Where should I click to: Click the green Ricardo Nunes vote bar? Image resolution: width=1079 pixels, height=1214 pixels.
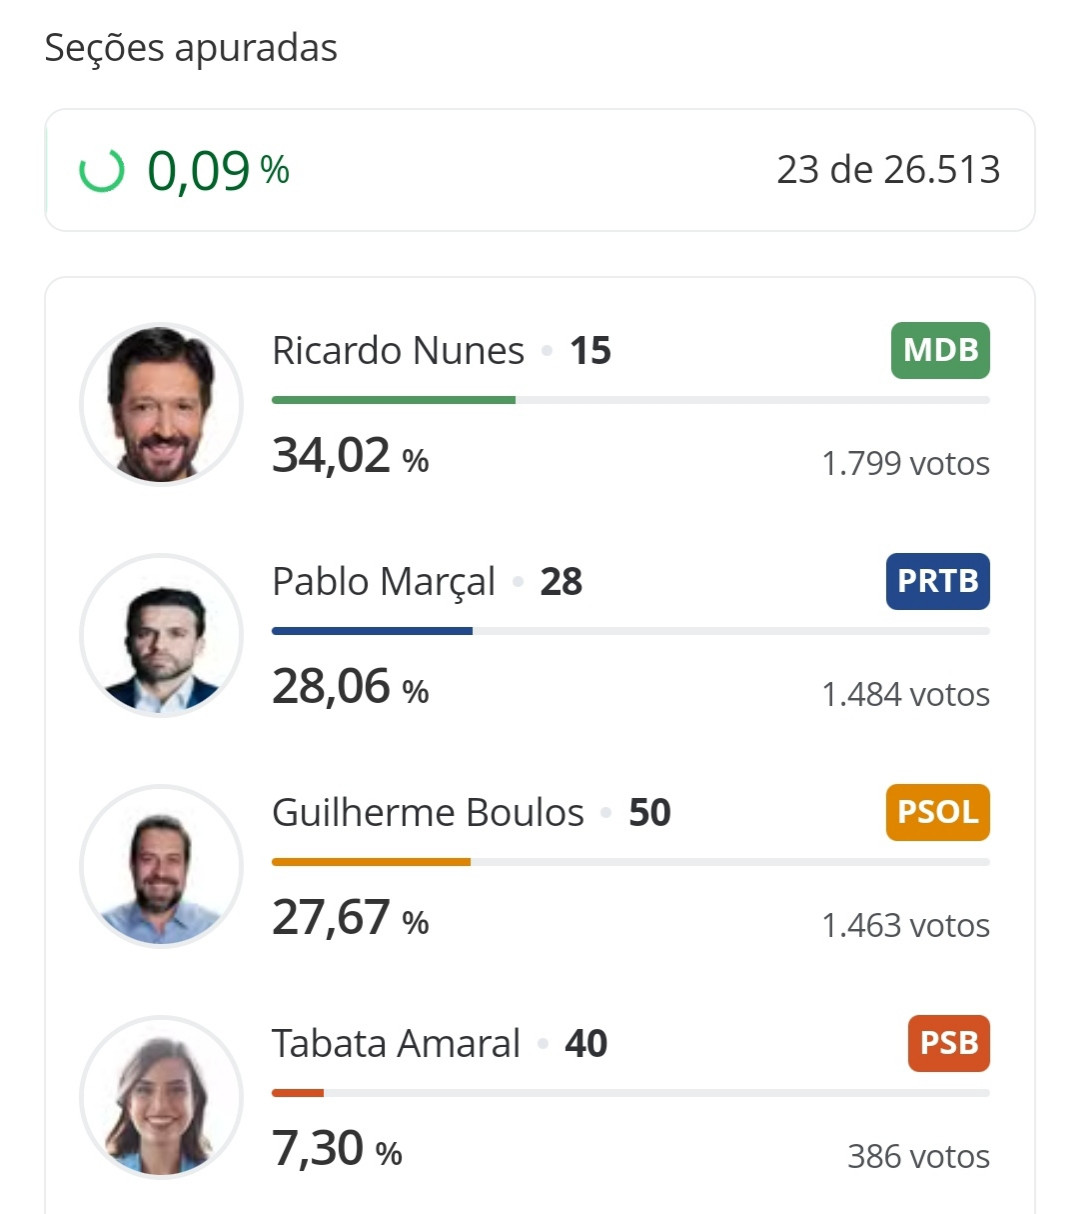394,400
